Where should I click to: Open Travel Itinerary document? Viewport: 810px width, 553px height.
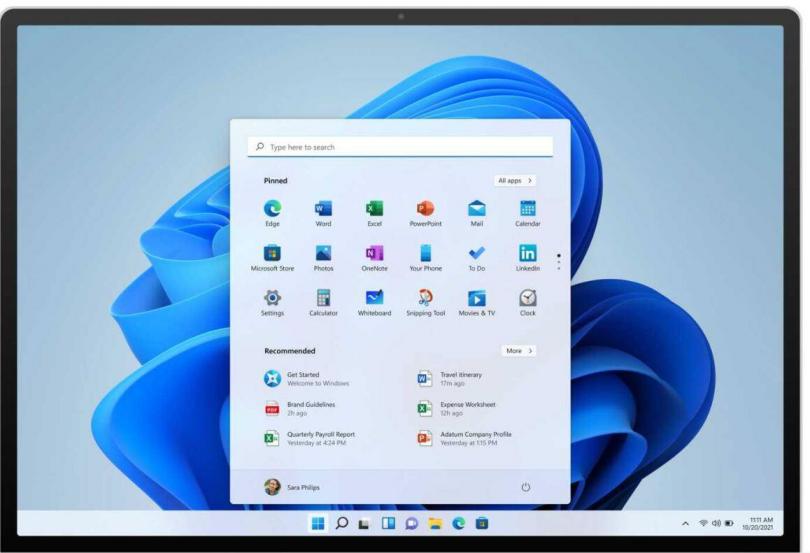449,379
